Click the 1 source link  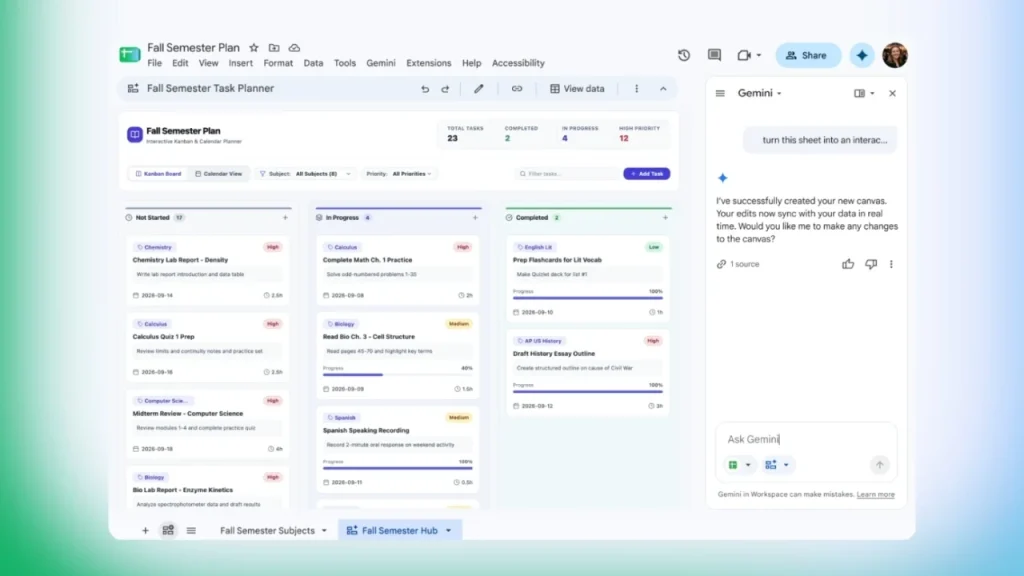pos(739,264)
